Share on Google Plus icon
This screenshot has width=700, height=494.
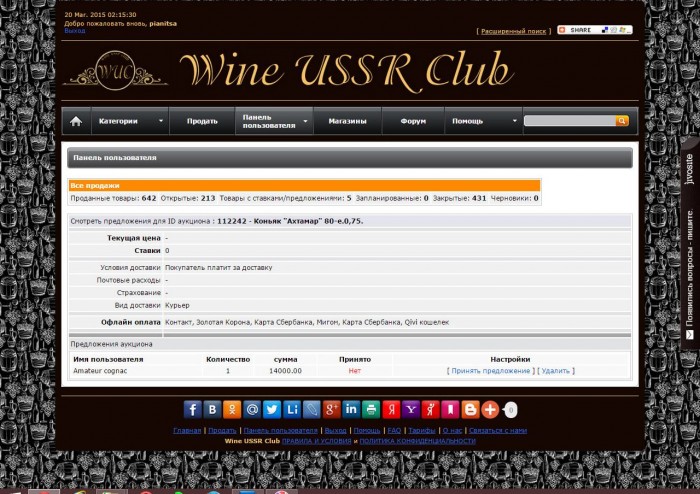[x=332, y=409]
